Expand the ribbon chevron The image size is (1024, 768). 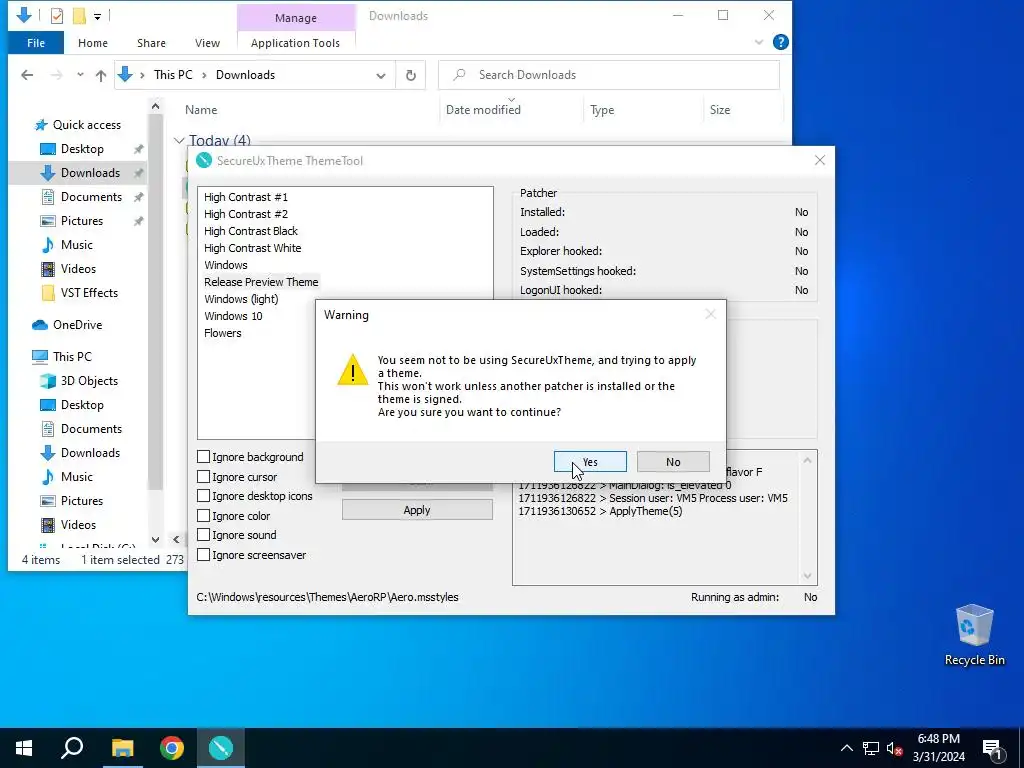758,42
